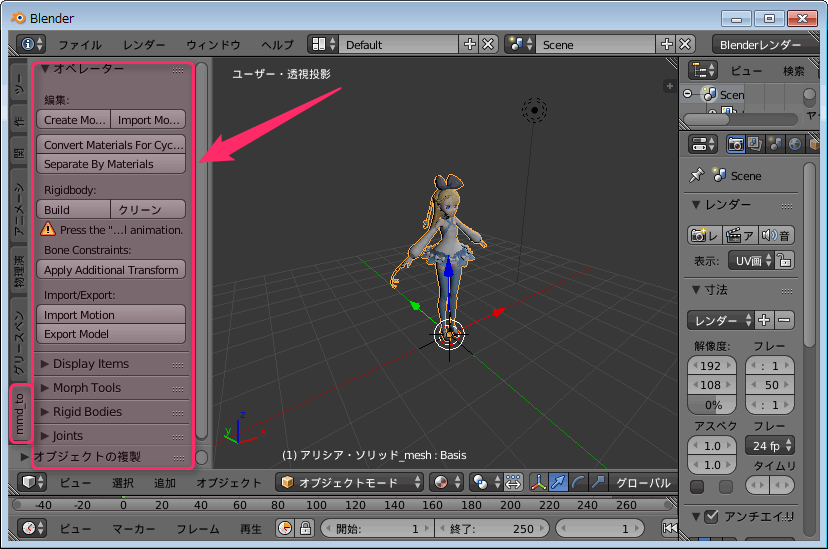Click the scene browse icon in header

point(520,44)
